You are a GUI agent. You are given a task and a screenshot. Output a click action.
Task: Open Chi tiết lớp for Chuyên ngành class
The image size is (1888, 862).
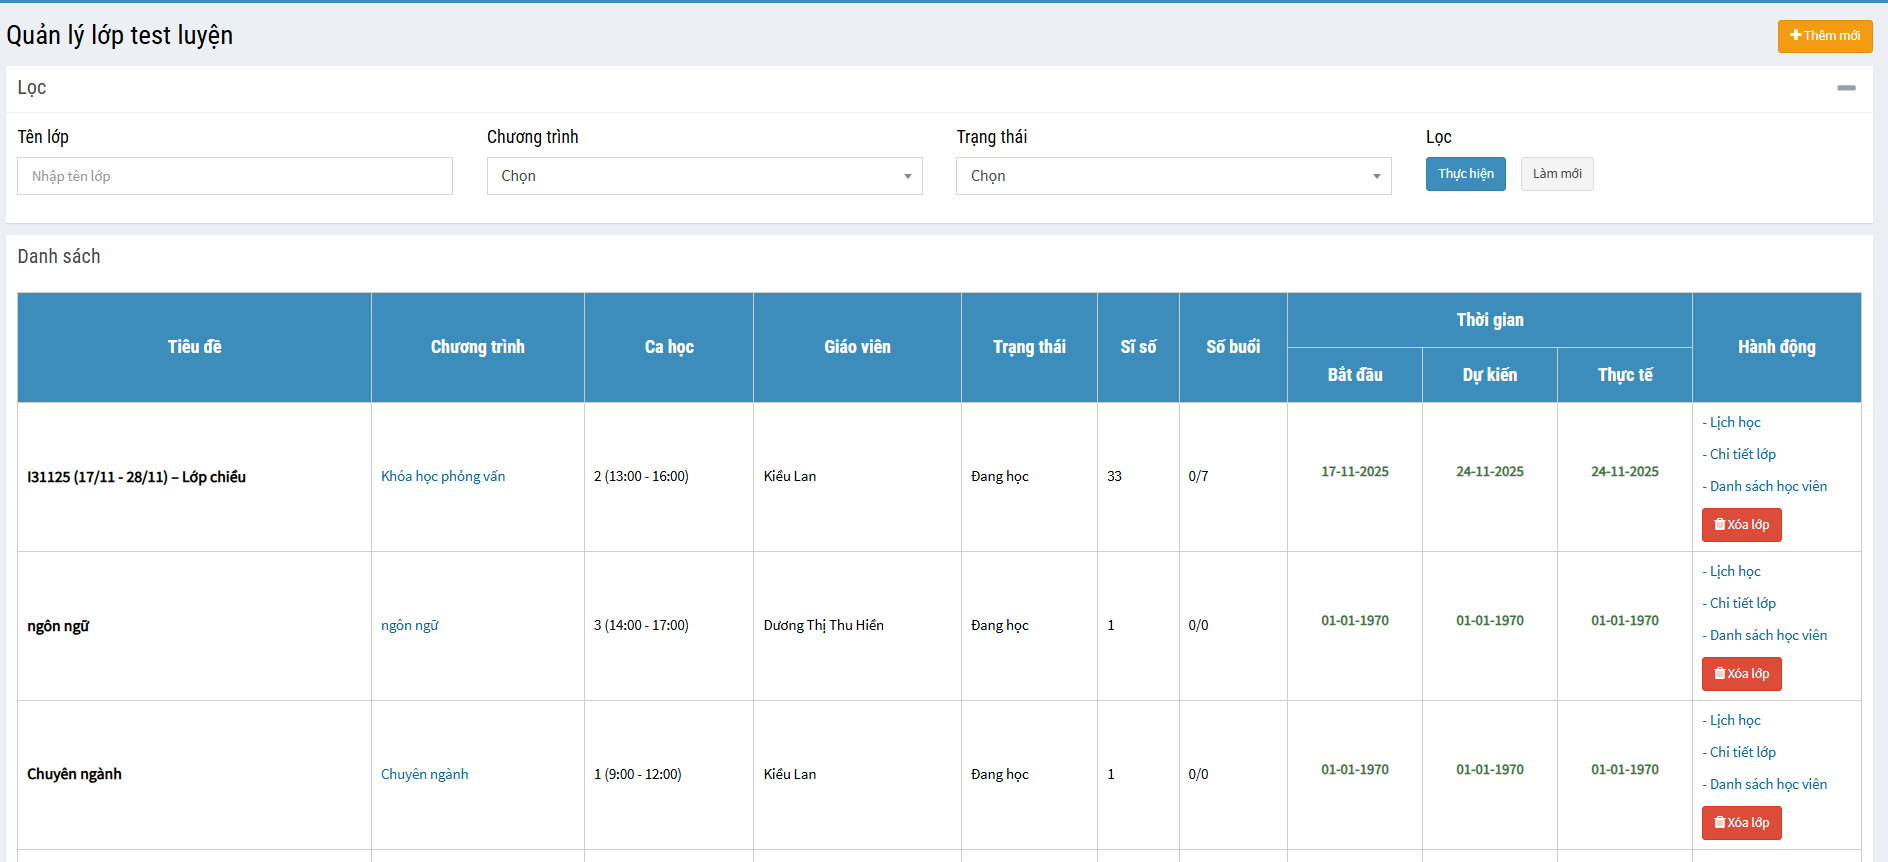pos(1742,753)
